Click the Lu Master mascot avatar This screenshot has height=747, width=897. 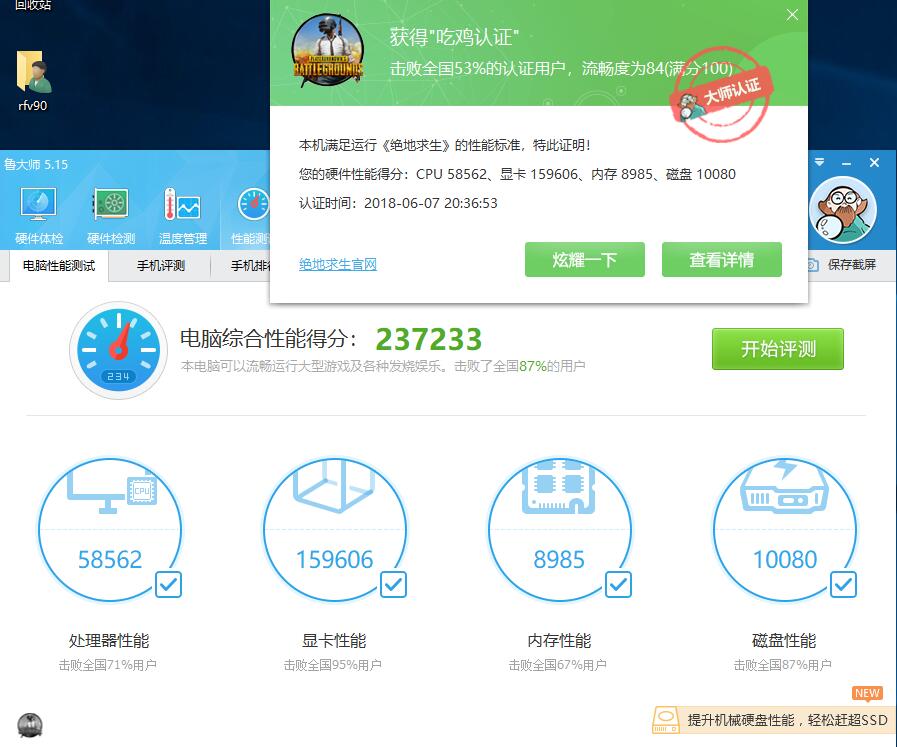click(842, 210)
